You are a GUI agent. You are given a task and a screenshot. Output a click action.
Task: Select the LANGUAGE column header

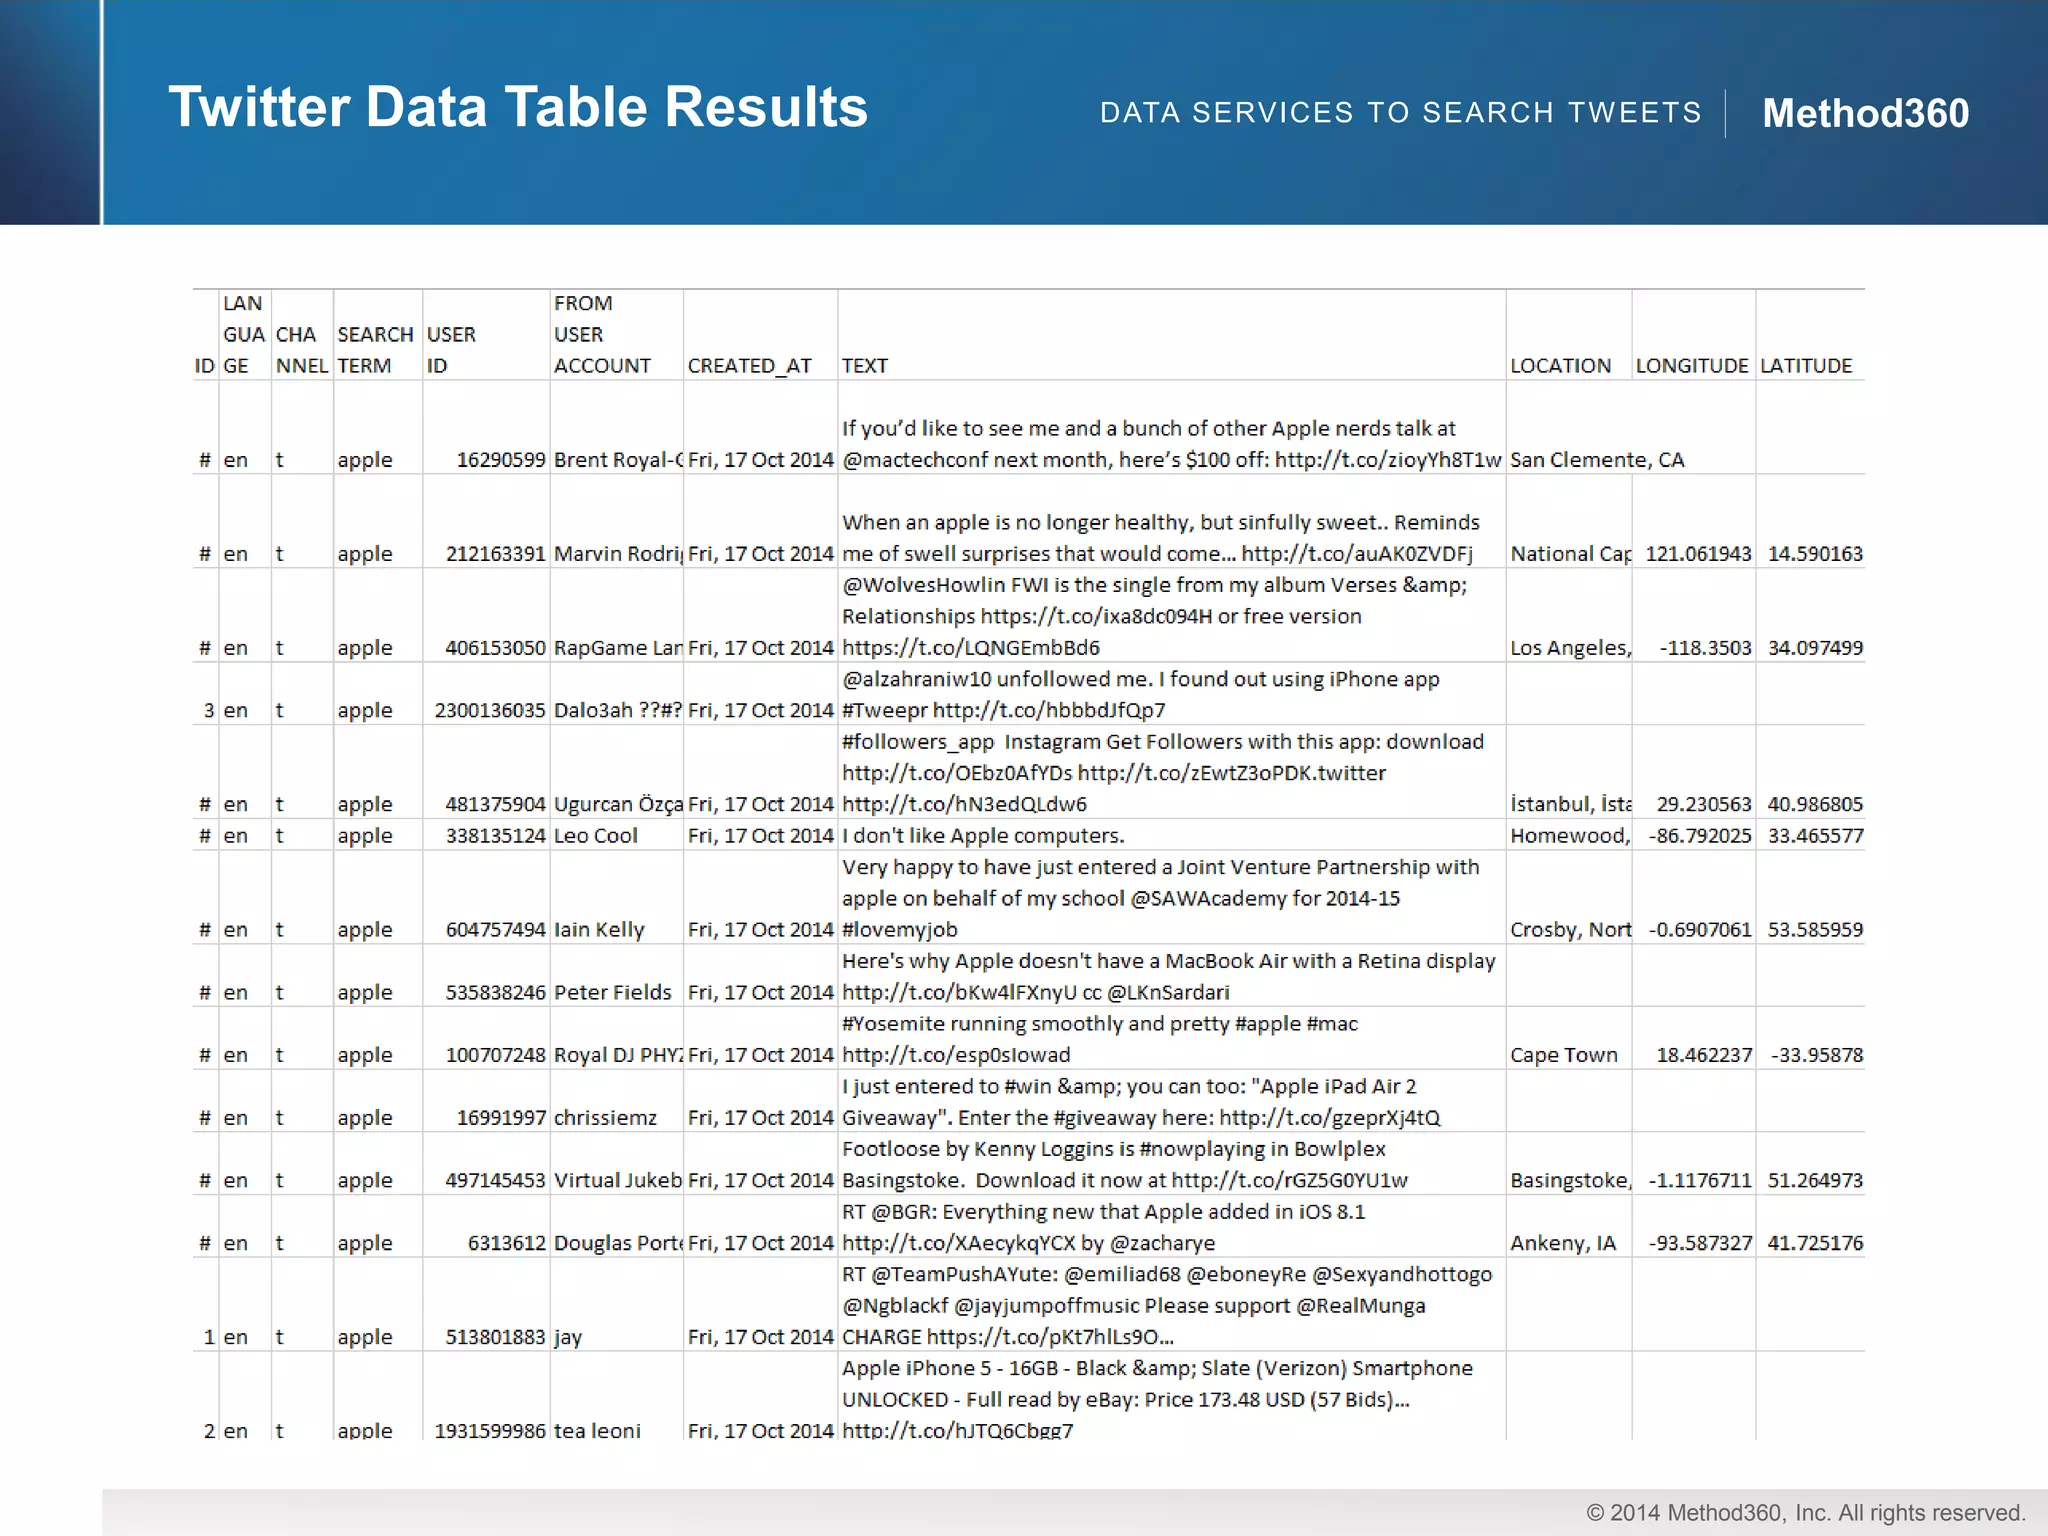click(244, 334)
